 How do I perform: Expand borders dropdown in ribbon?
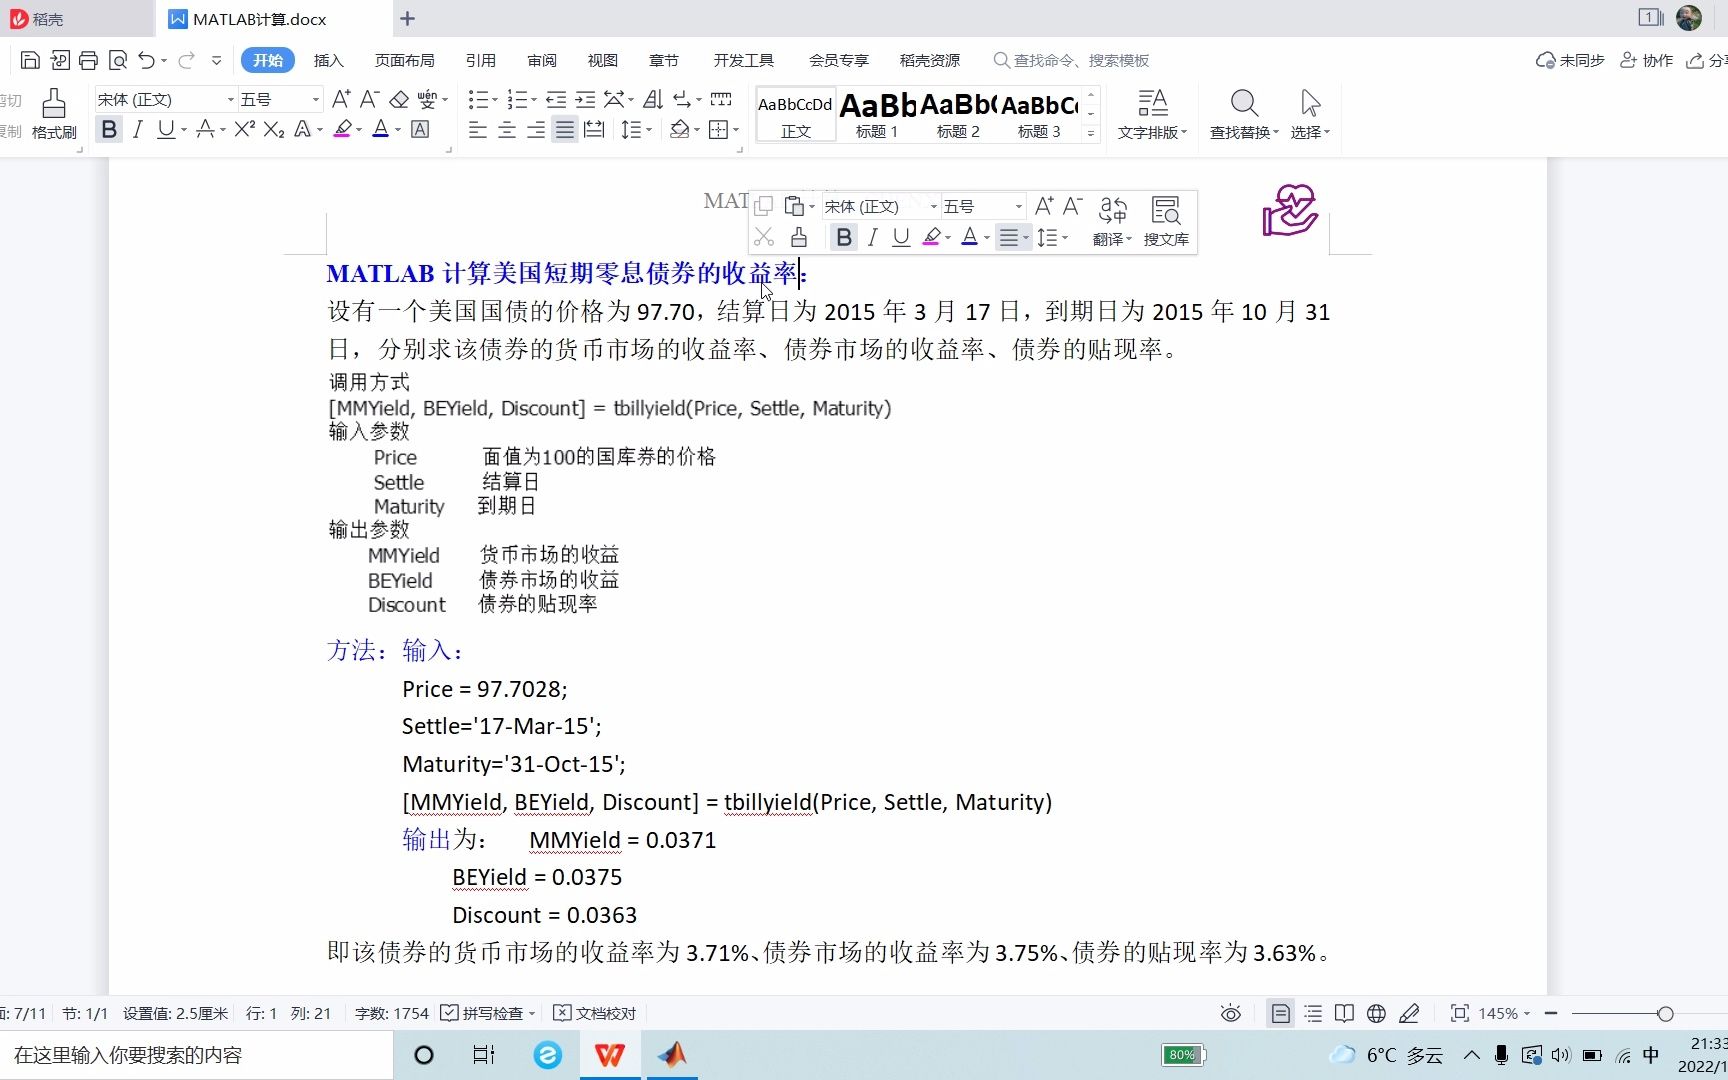(736, 130)
